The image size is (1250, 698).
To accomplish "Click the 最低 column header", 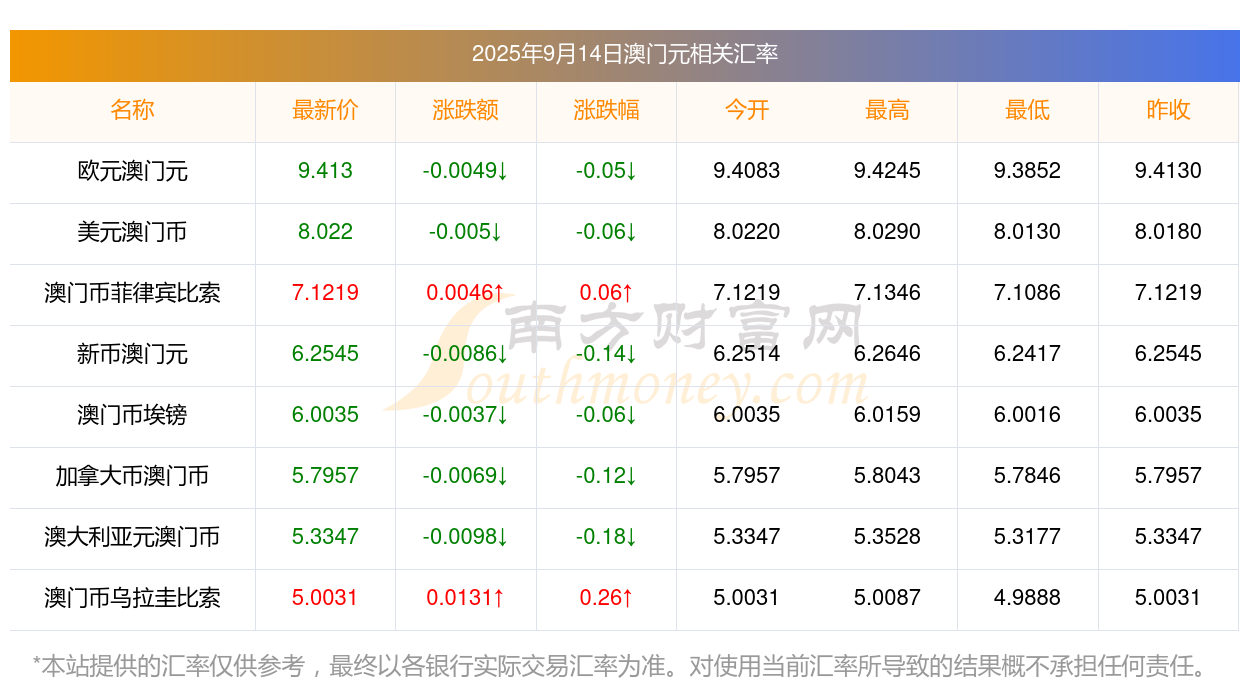I will tap(1027, 110).
